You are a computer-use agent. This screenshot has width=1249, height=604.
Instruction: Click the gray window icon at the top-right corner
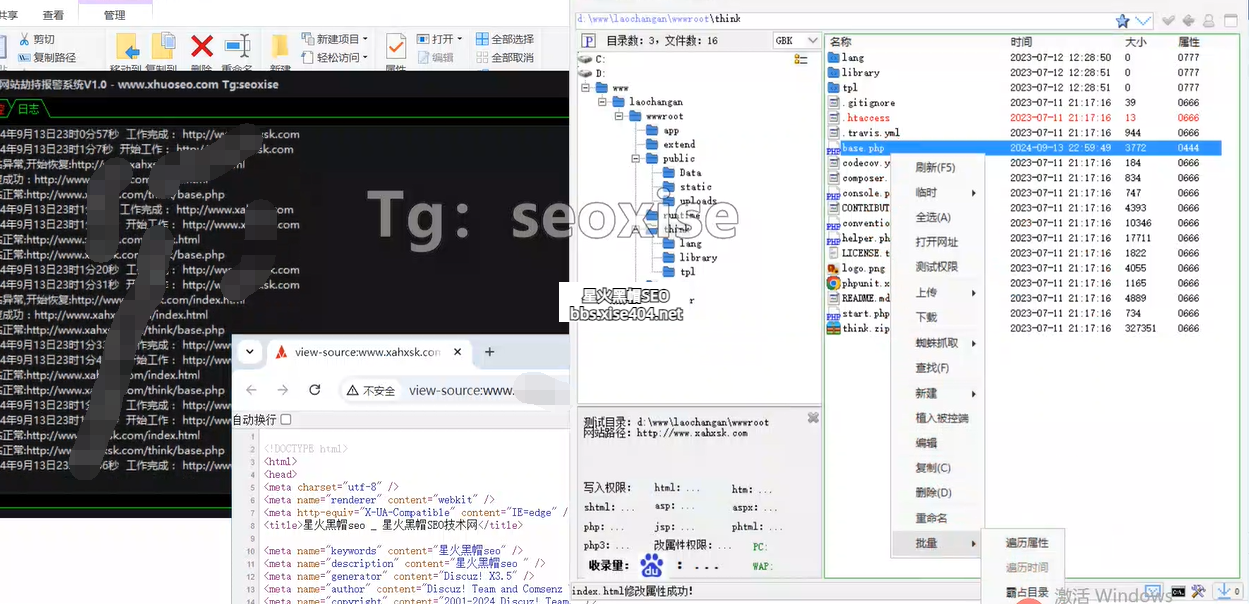click(1230, 20)
